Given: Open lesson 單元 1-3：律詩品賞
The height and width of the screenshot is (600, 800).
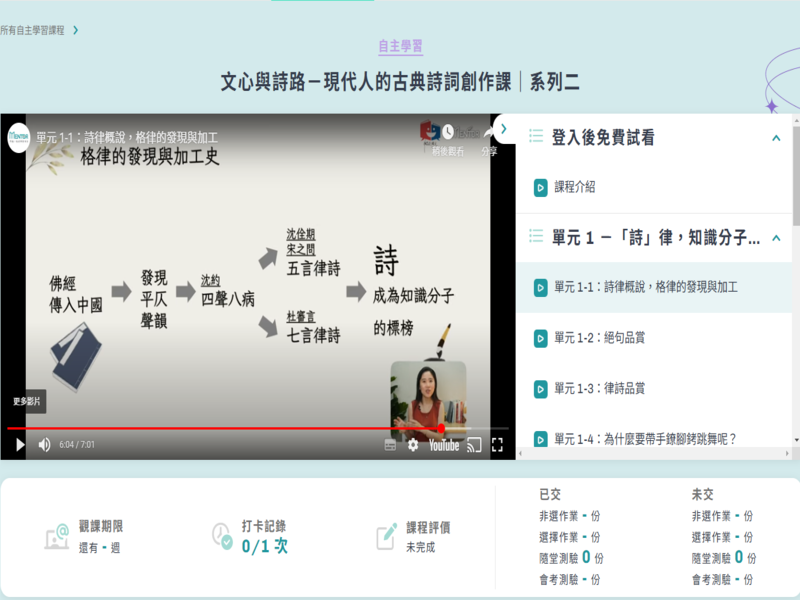Looking at the screenshot, I should pyautogui.click(x=599, y=388).
